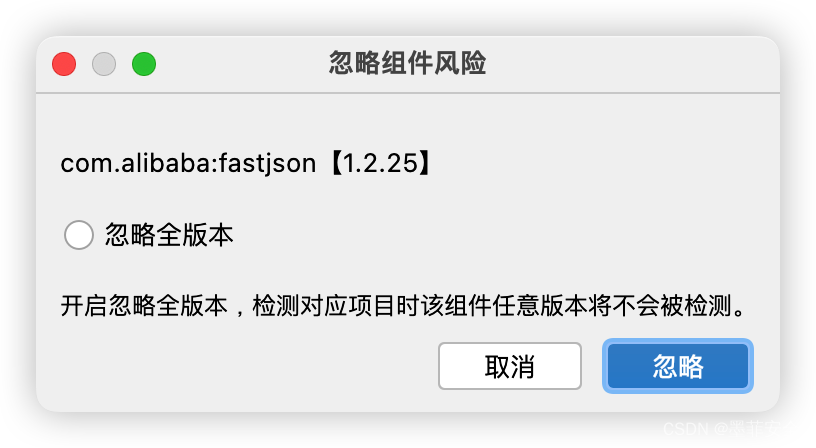Cancel the dialog via 取消 button
The width and height of the screenshot is (816, 448).
point(509,366)
